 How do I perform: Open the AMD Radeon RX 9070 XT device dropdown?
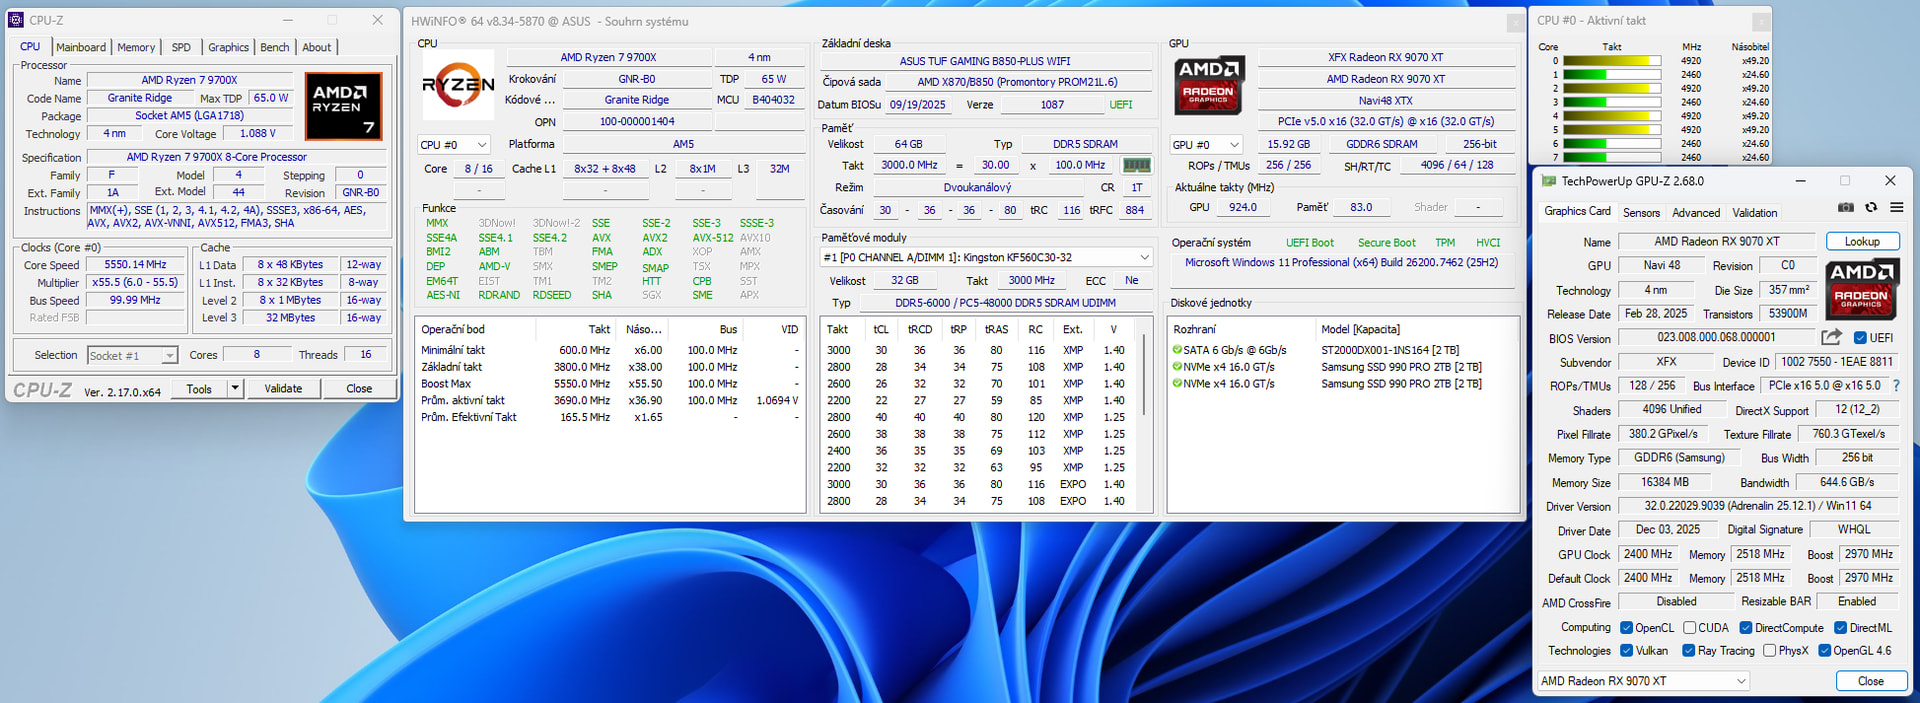click(x=1643, y=681)
